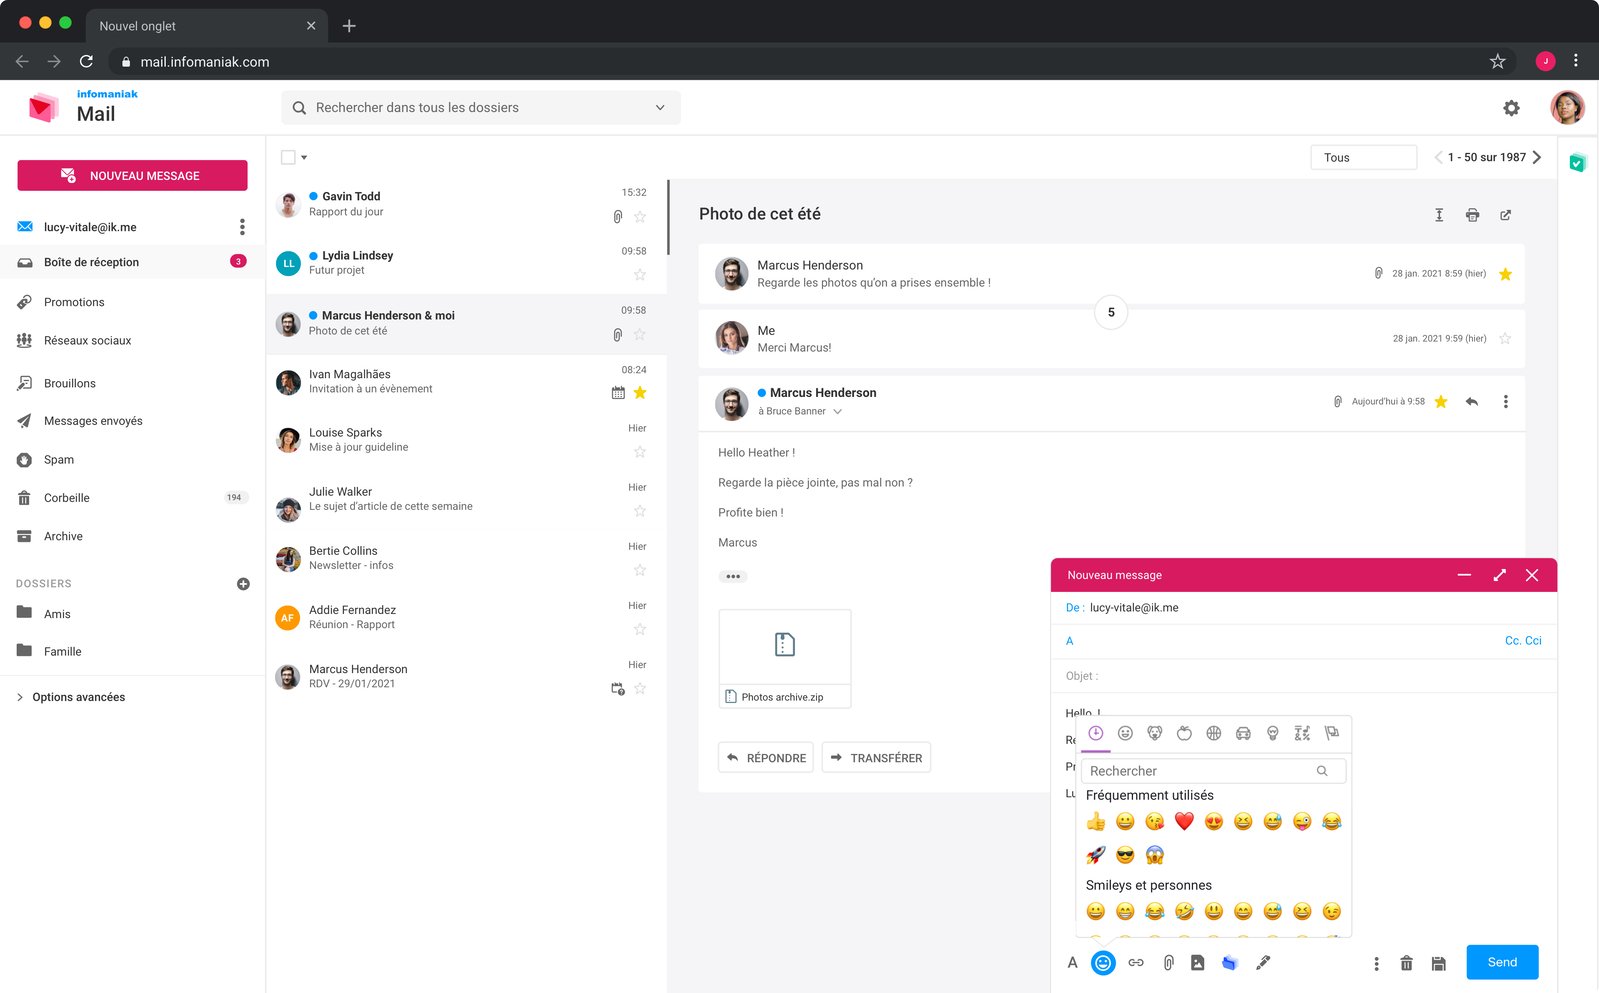The height and width of the screenshot is (993, 1599).
Task: Switch to the food emoji category tab
Action: pos(1184,733)
